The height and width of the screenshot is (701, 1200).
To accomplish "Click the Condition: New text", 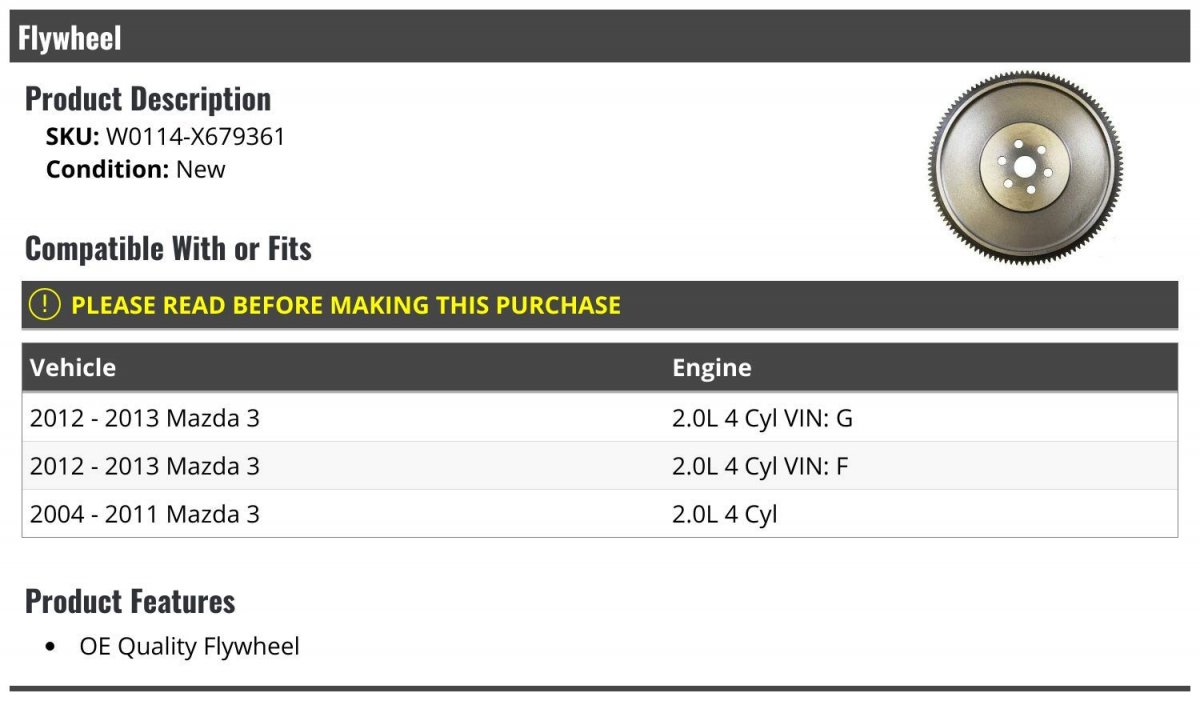I will [136, 169].
